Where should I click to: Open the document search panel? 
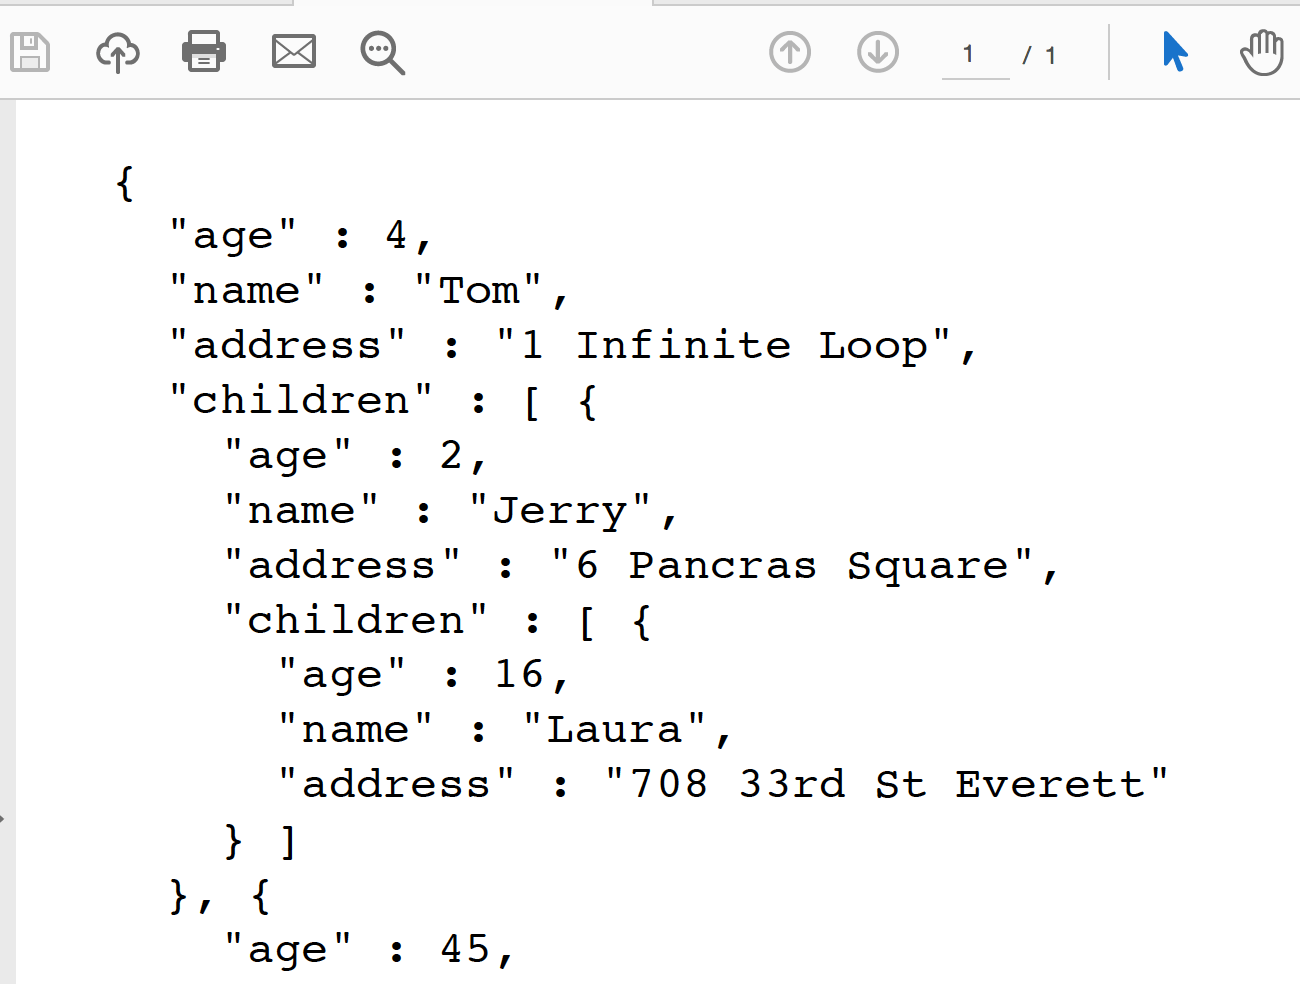(x=382, y=52)
